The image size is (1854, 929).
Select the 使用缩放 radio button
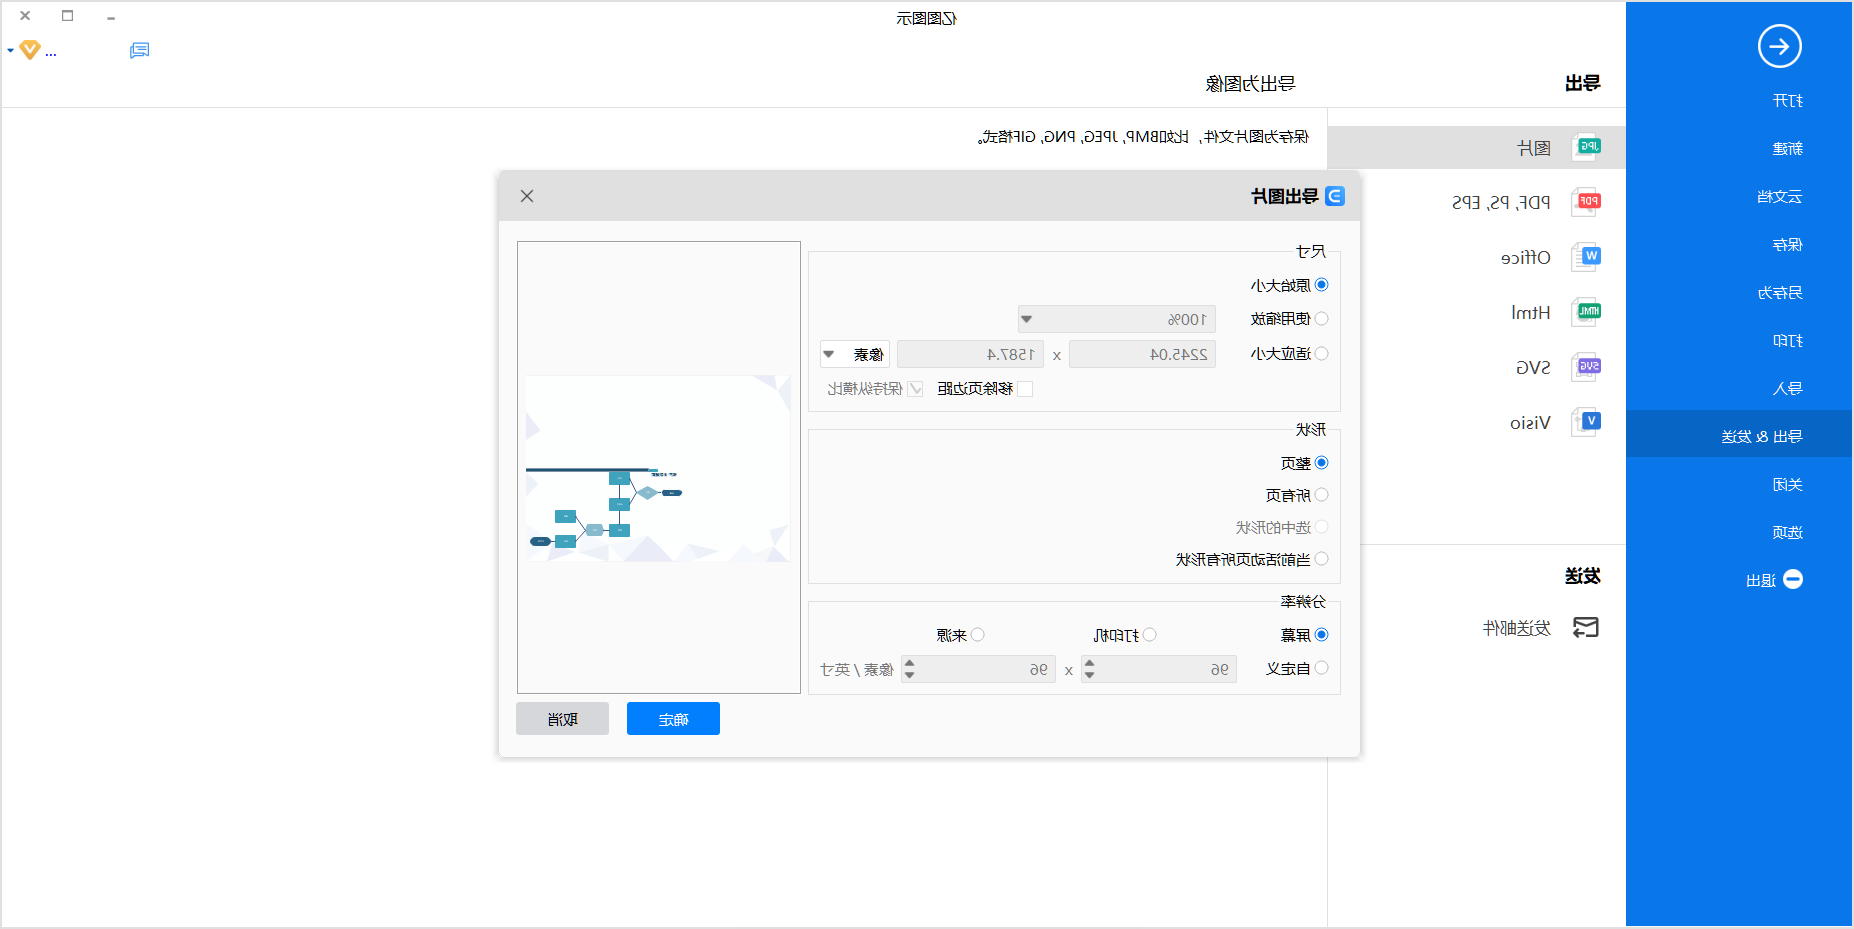click(1321, 319)
